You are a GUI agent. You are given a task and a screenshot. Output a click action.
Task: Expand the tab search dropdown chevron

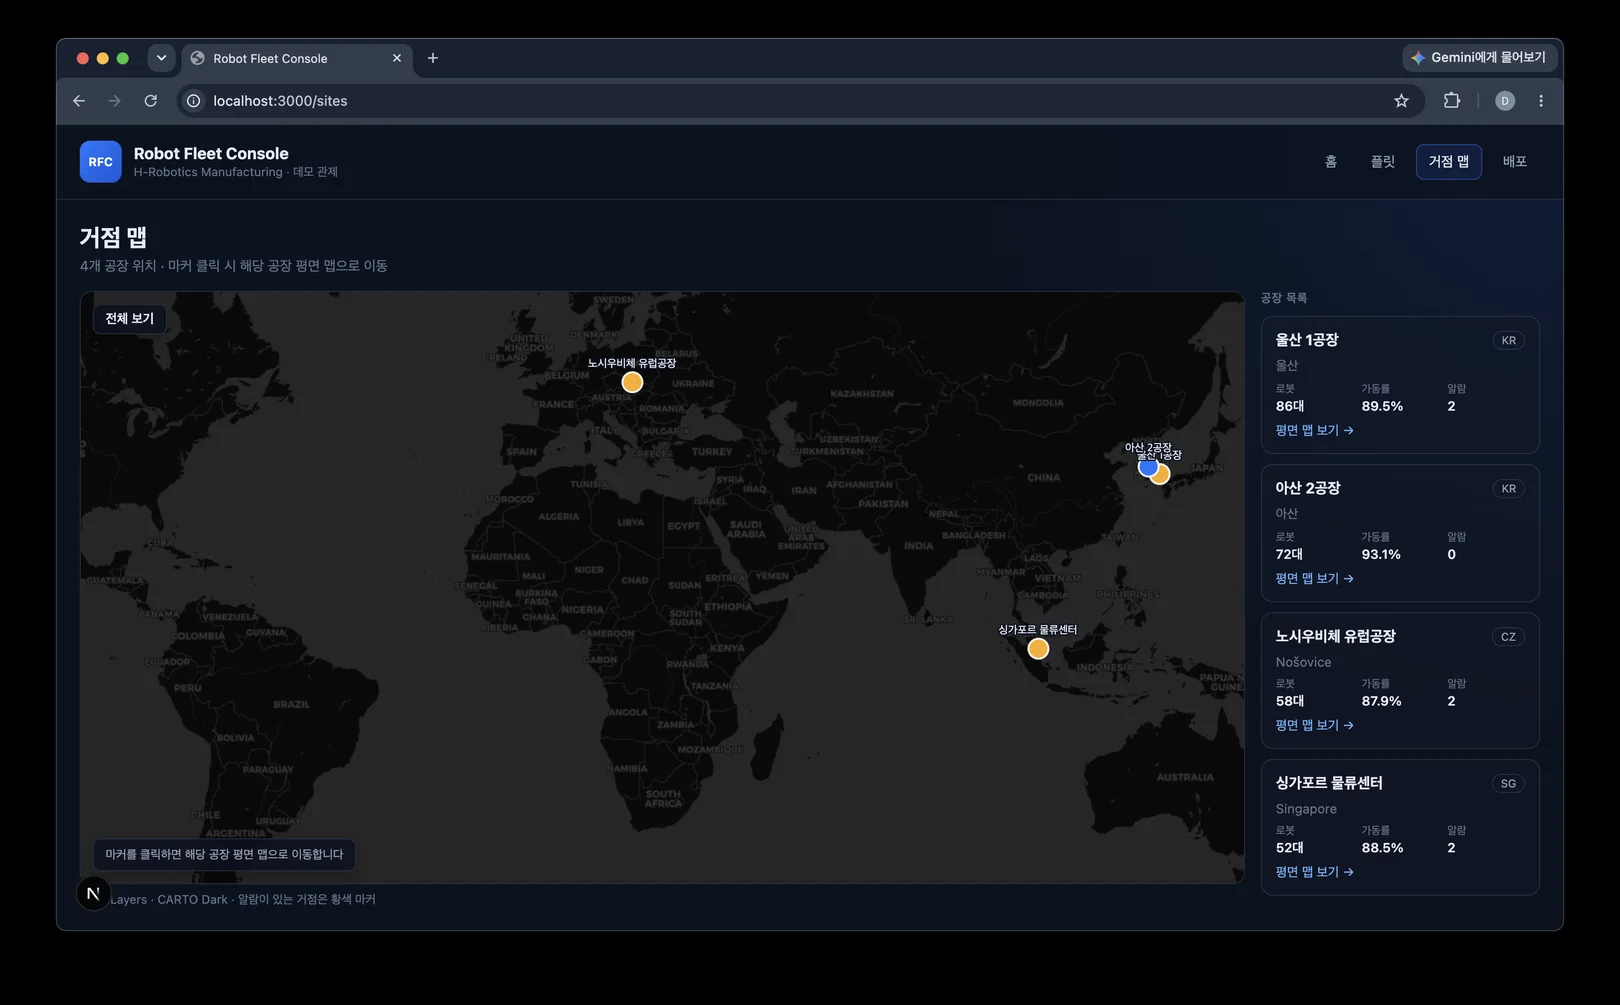(x=161, y=58)
